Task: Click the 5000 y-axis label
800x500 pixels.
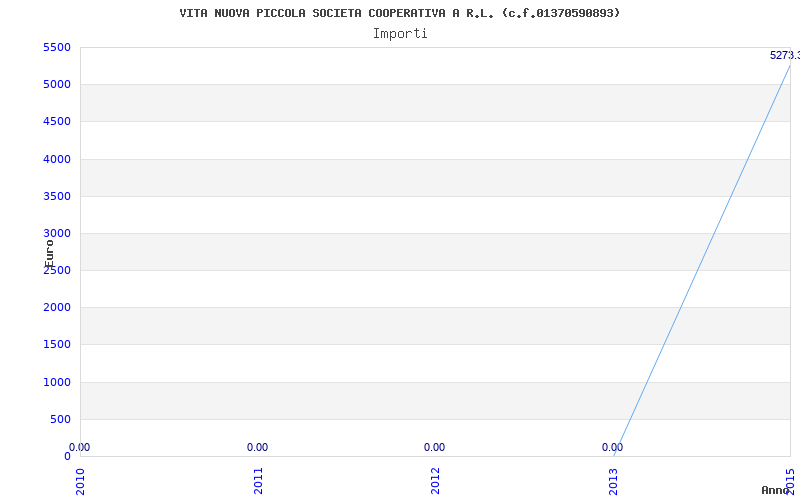Action: pos(57,84)
